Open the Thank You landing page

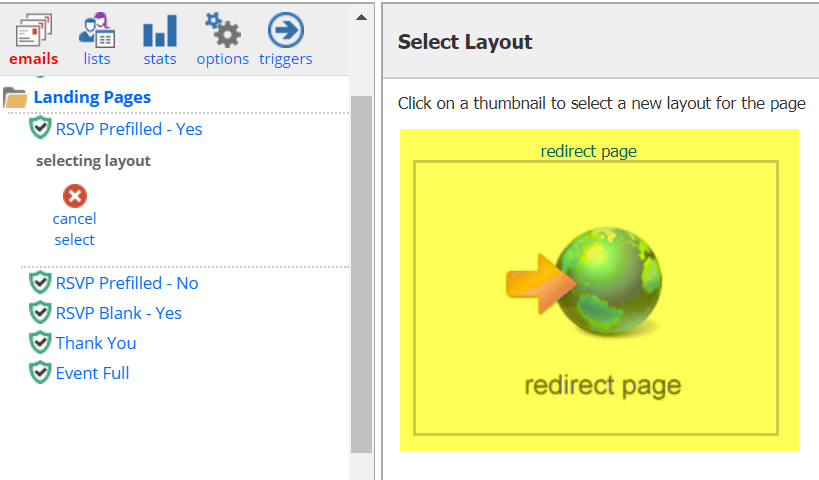96,343
